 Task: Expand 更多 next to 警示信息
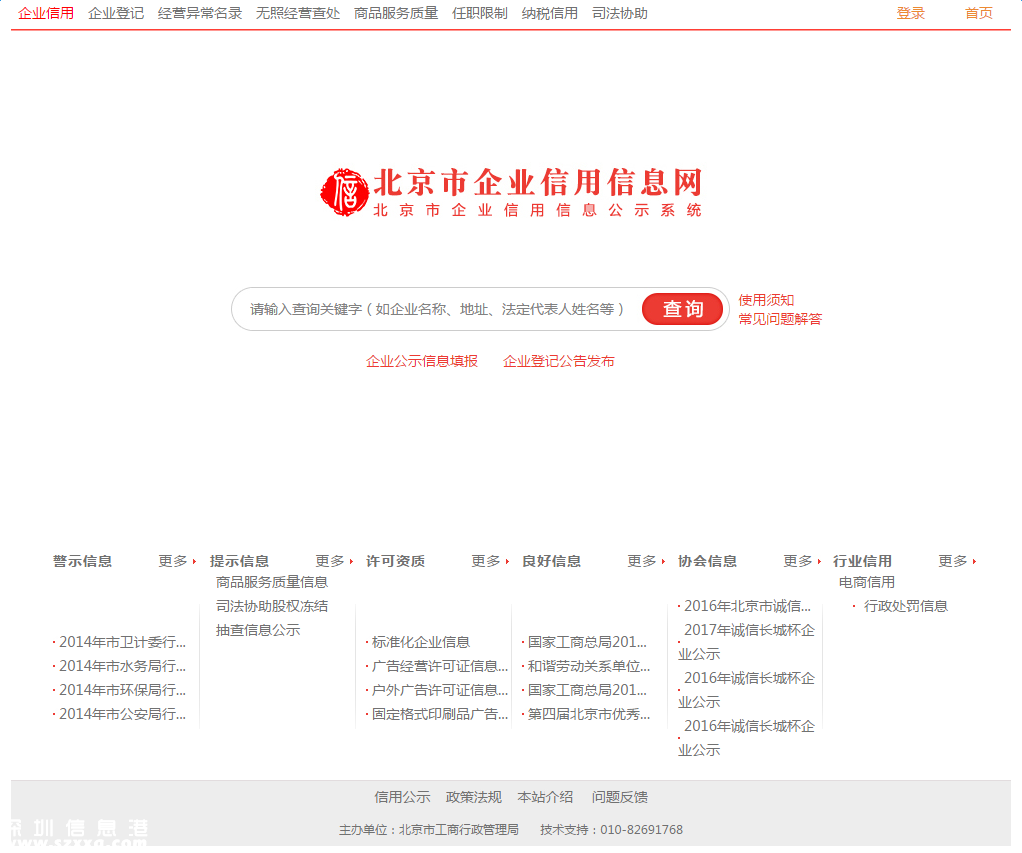click(177, 561)
